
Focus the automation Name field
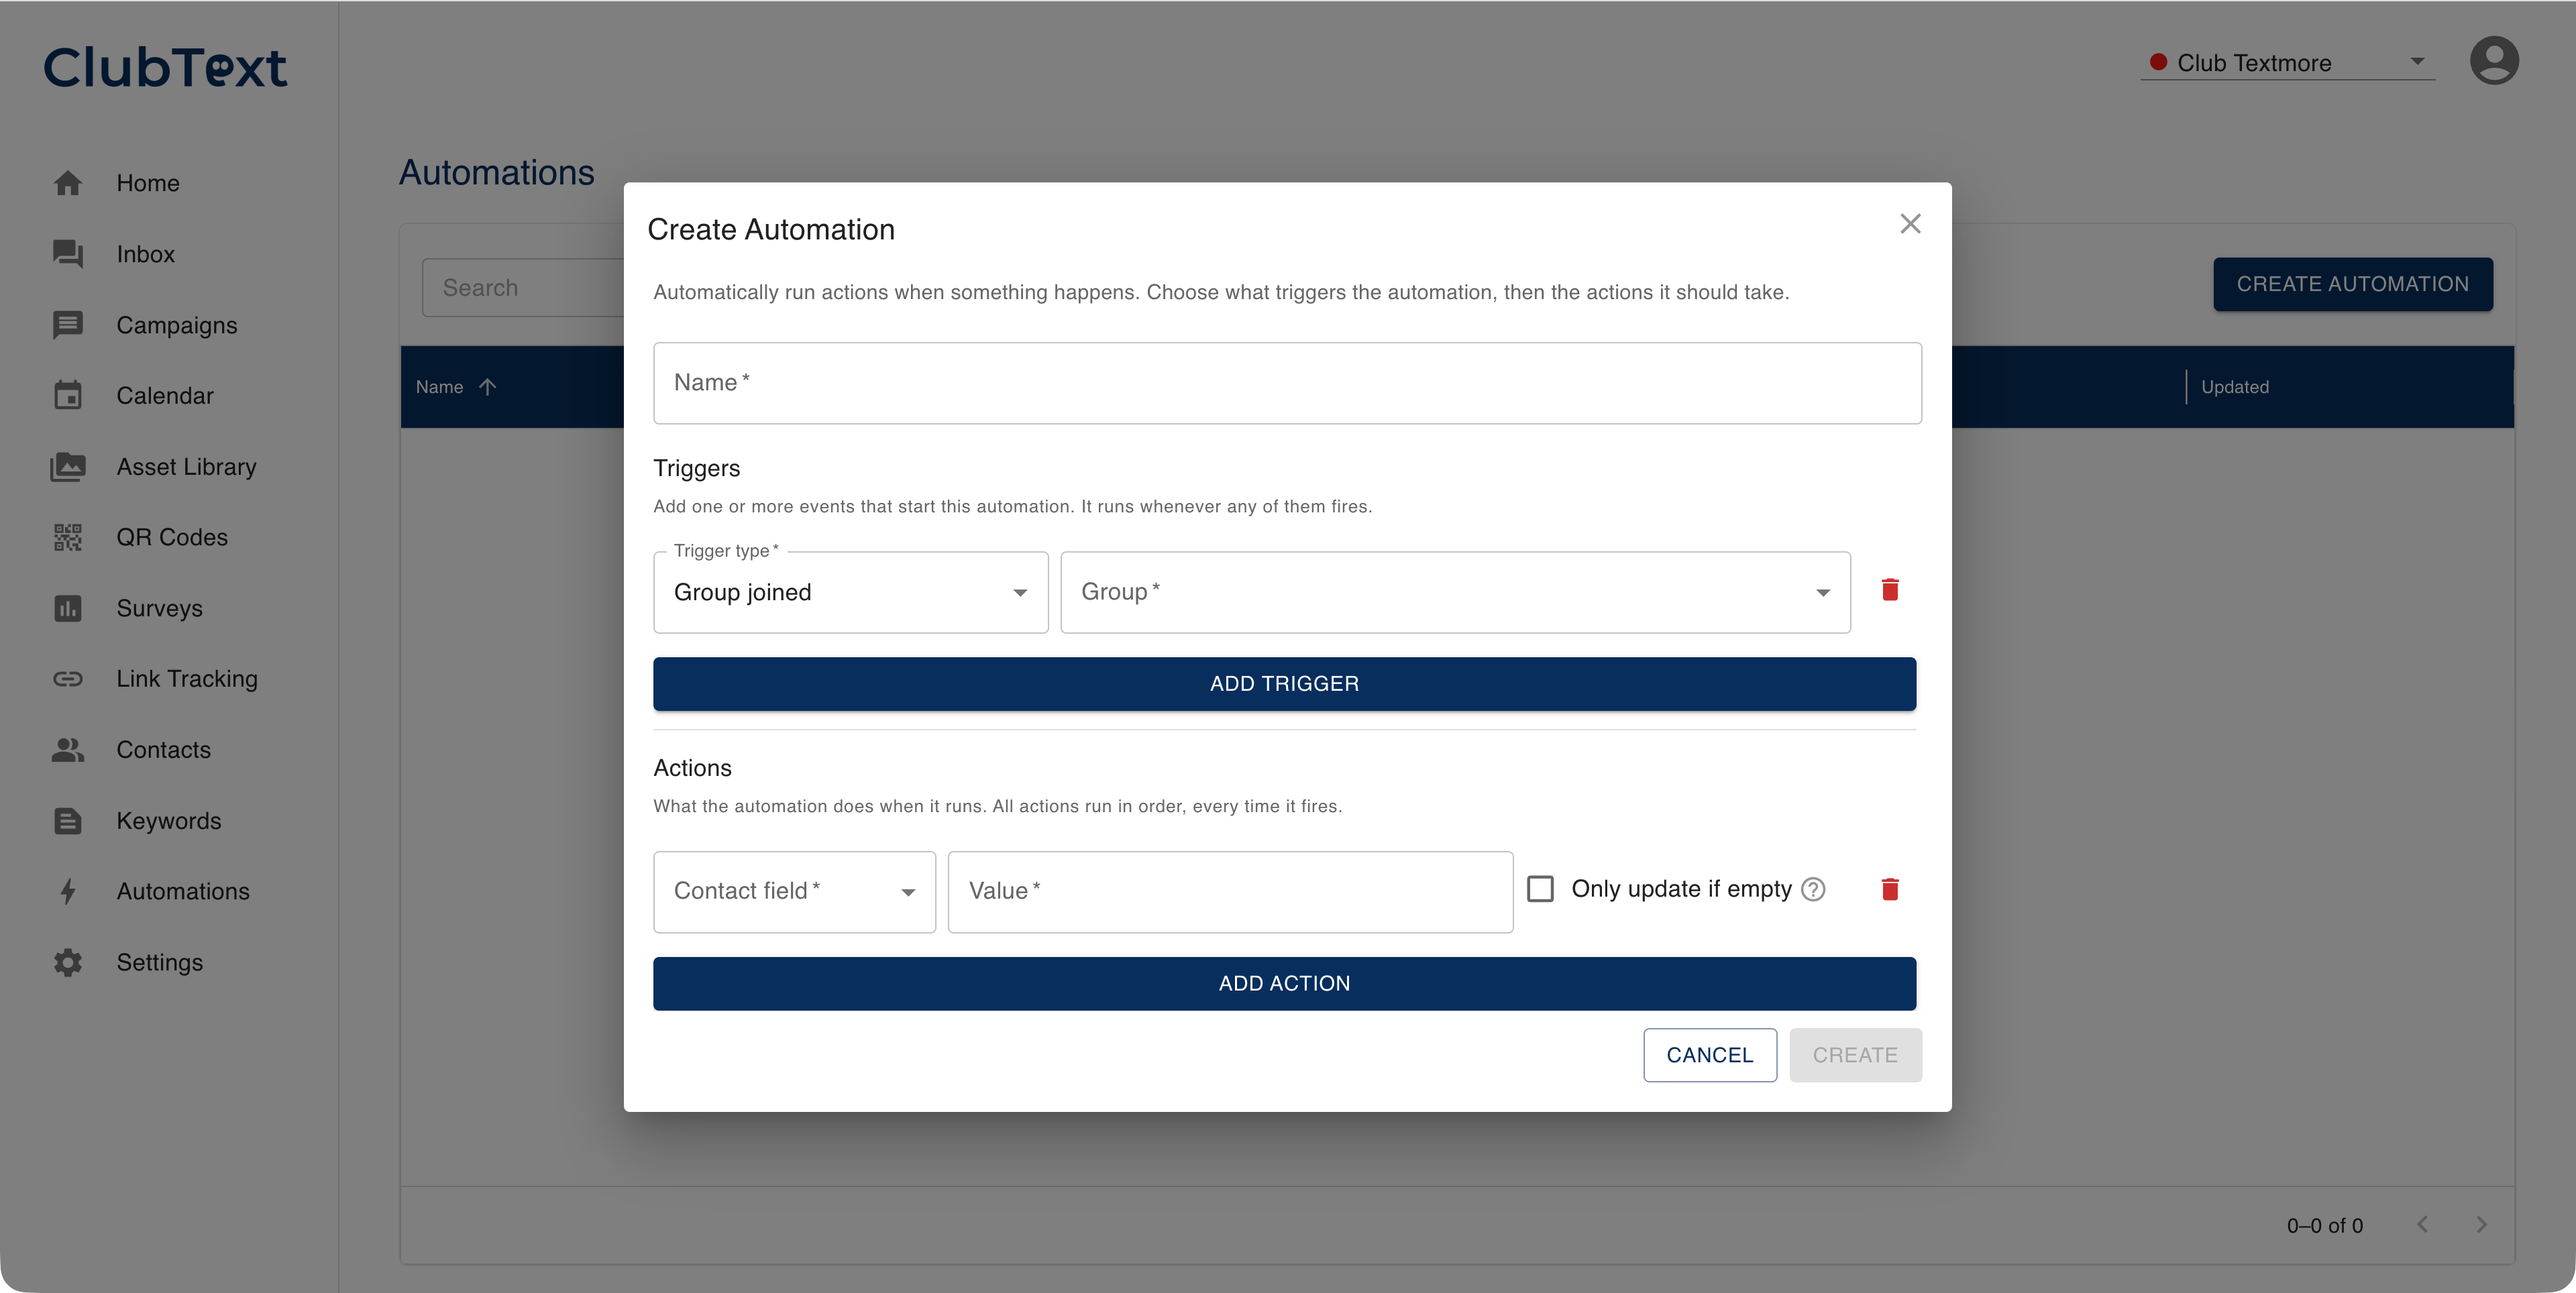1287,383
